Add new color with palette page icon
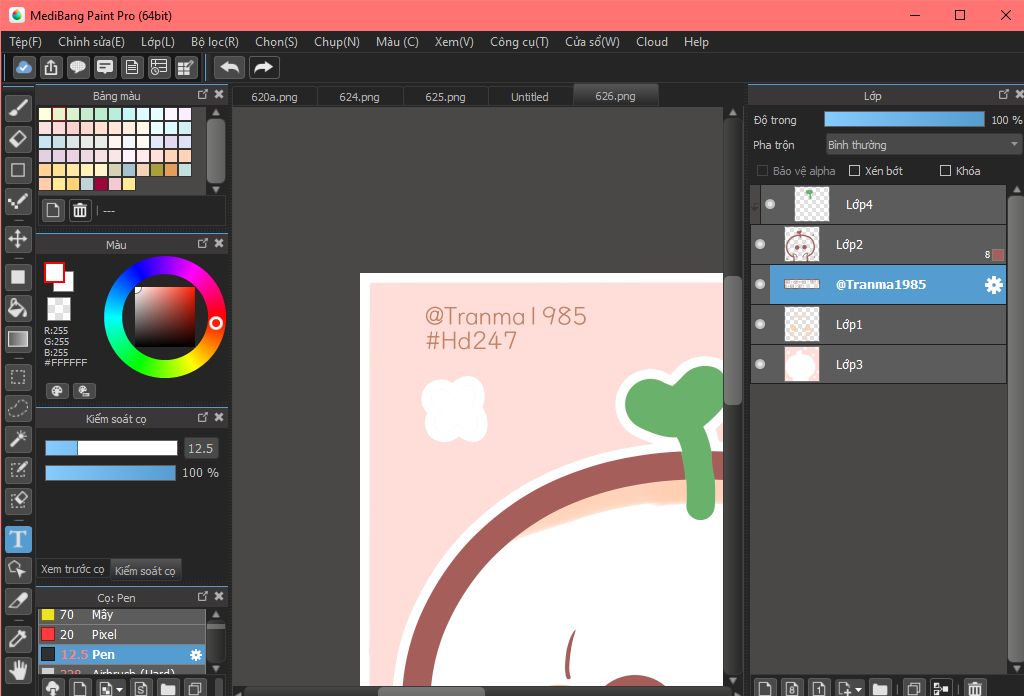 click(x=53, y=210)
